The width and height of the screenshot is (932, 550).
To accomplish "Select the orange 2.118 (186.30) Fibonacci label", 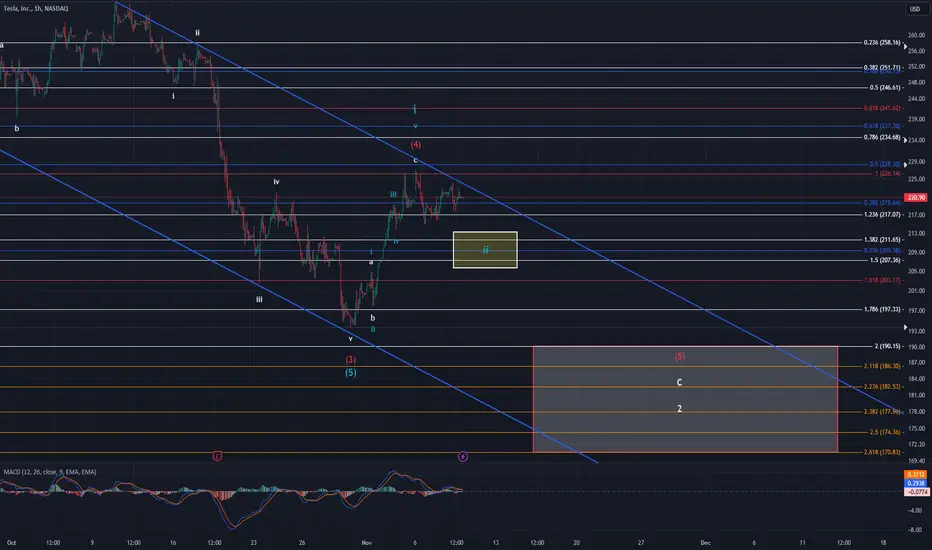I will click(x=882, y=366).
